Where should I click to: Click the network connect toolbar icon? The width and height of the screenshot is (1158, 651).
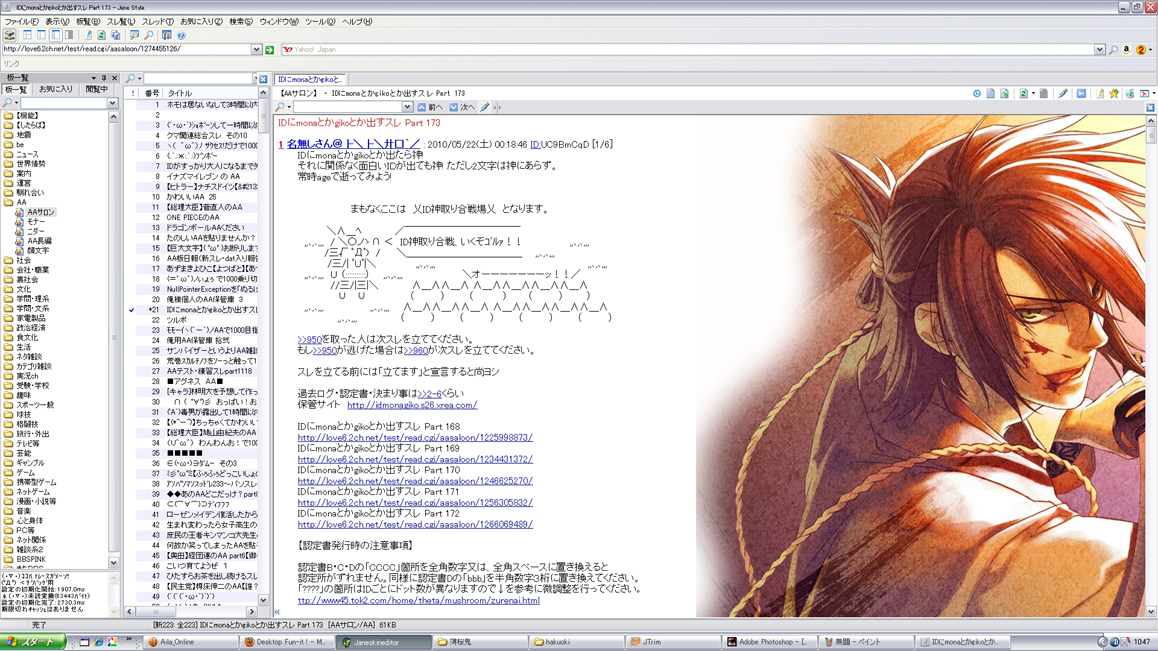tap(10, 35)
